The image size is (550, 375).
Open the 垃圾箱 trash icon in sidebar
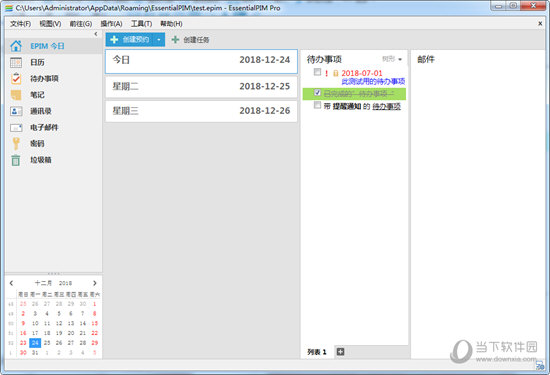(16, 160)
